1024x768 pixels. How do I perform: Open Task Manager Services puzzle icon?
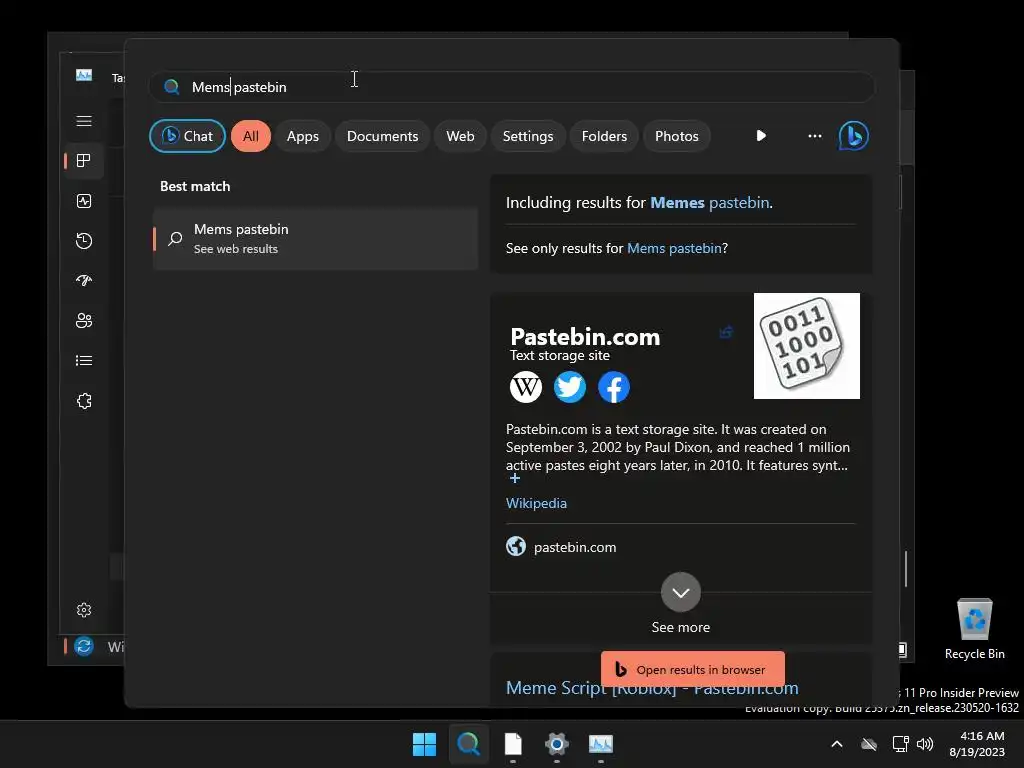pyautogui.click(x=84, y=401)
